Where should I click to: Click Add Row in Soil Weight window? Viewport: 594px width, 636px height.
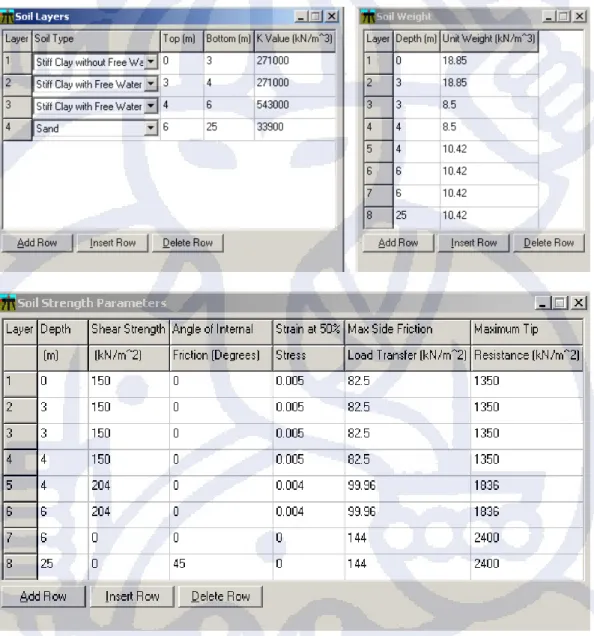tap(398, 243)
